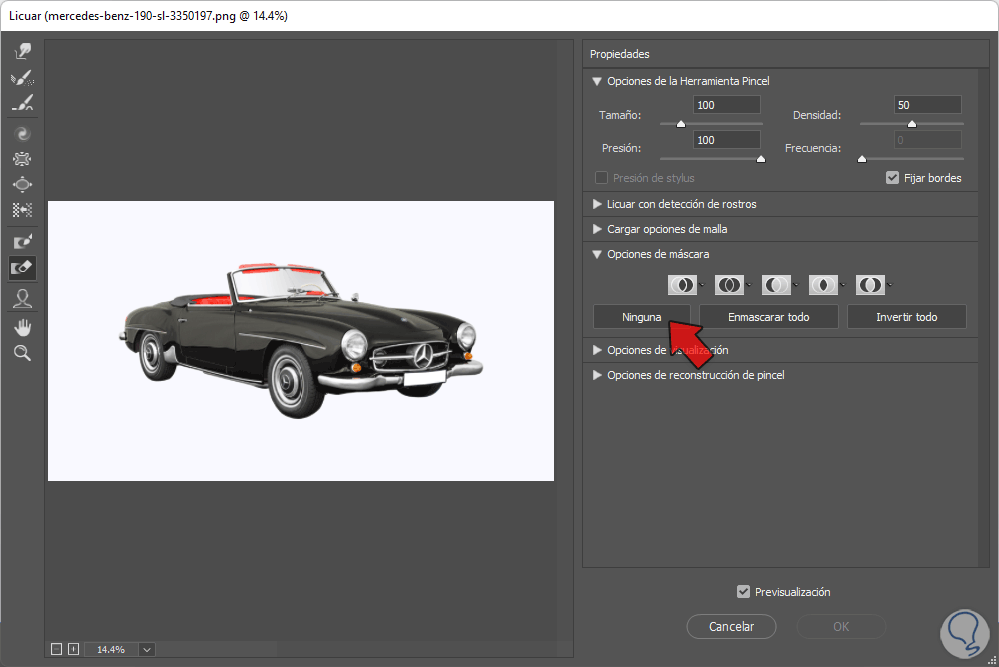The image size is (999, 667).
Task: Click the Tamaño value input field
Action: click(725, 105)
